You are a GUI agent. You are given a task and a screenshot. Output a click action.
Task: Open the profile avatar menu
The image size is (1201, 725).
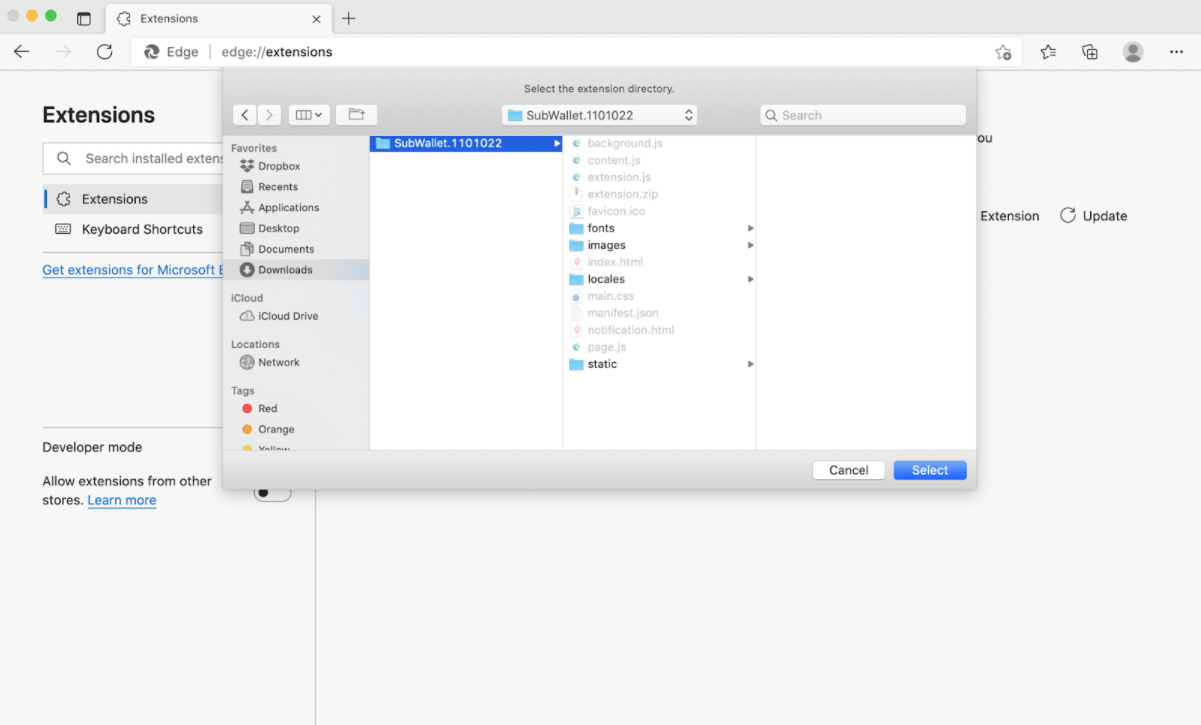[x=1133, y=52]
